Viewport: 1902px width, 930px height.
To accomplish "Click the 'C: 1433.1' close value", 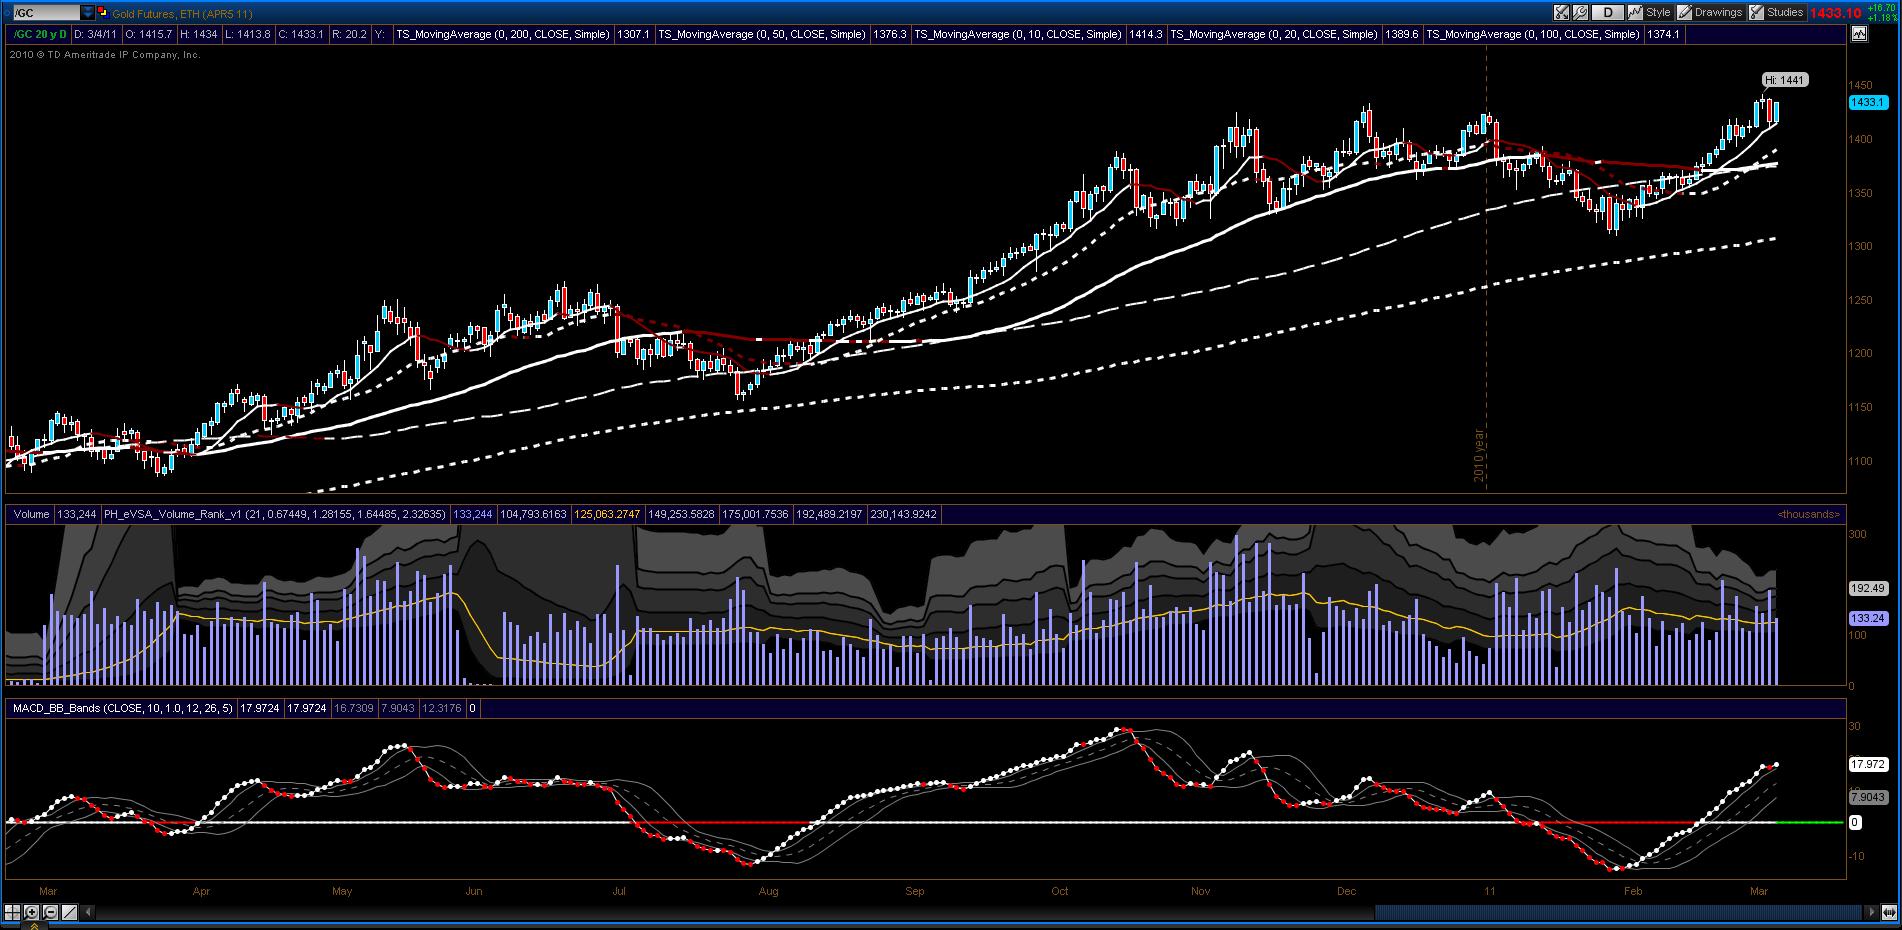I will click(x=301, y=34).
